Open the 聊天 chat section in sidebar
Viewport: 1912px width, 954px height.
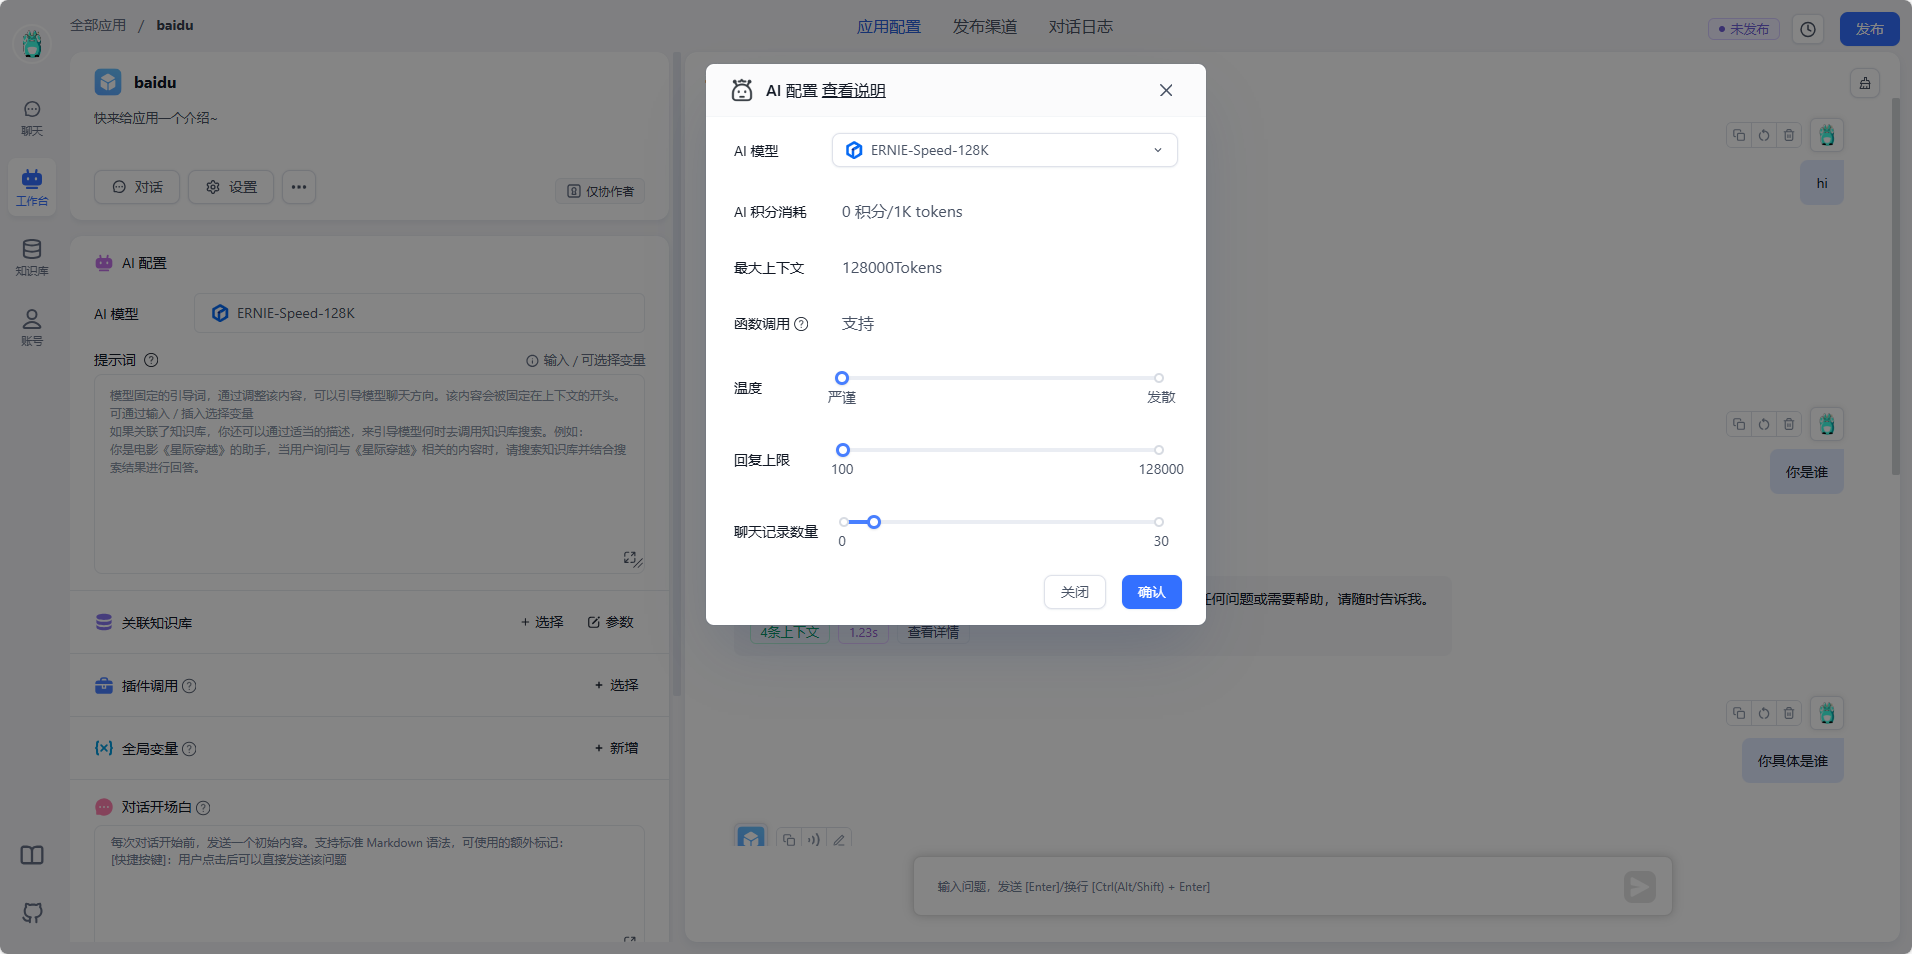[x=32, y=118]
